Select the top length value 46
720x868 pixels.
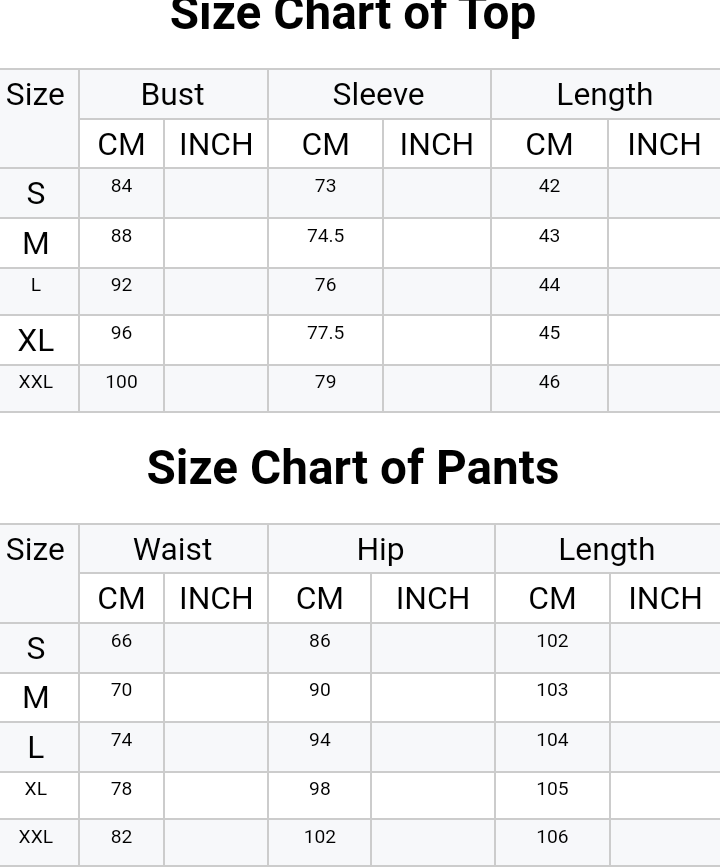click(549, 382)
